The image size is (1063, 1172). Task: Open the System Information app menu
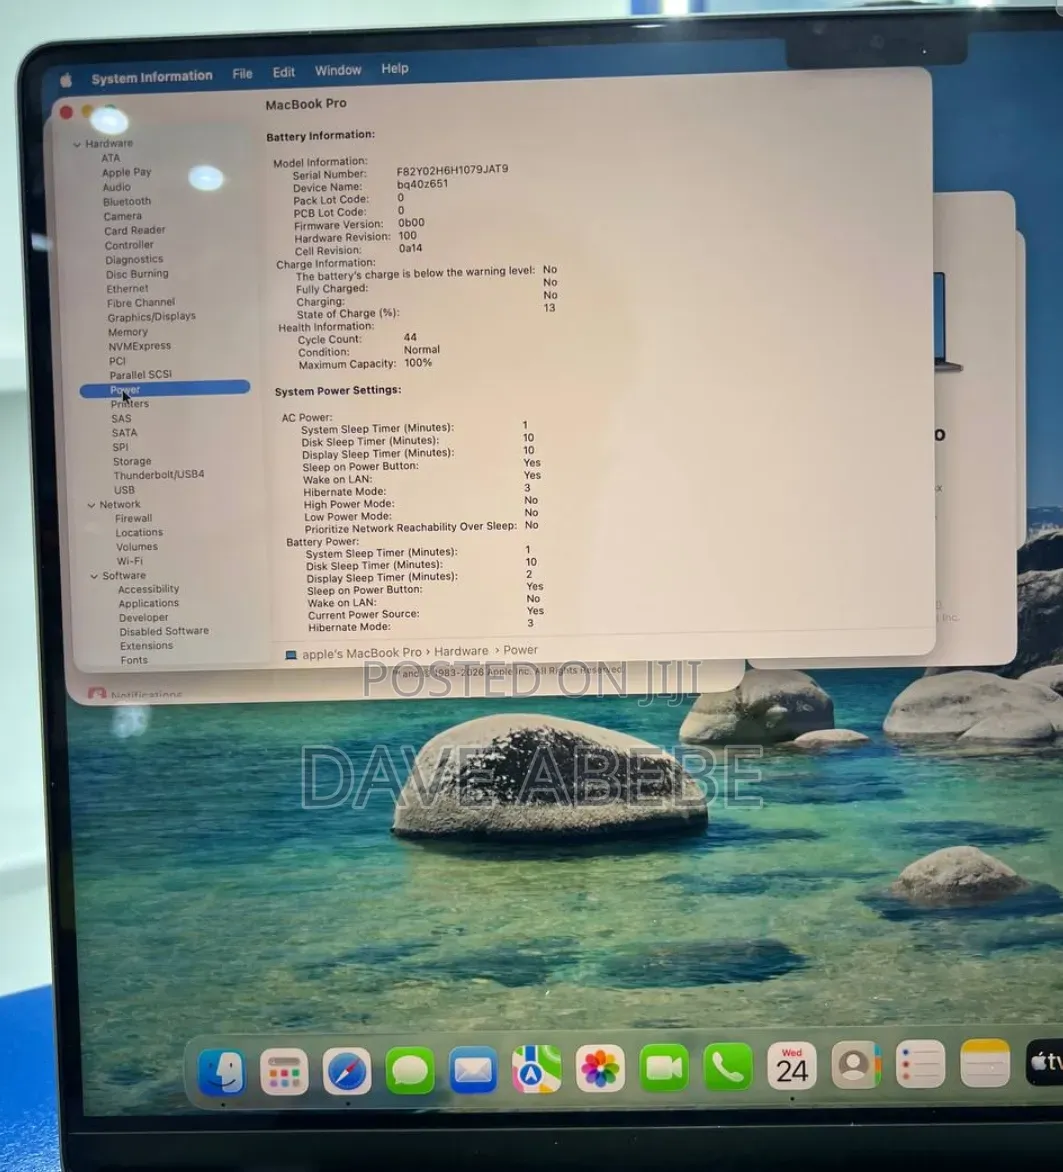coord(152,76)
